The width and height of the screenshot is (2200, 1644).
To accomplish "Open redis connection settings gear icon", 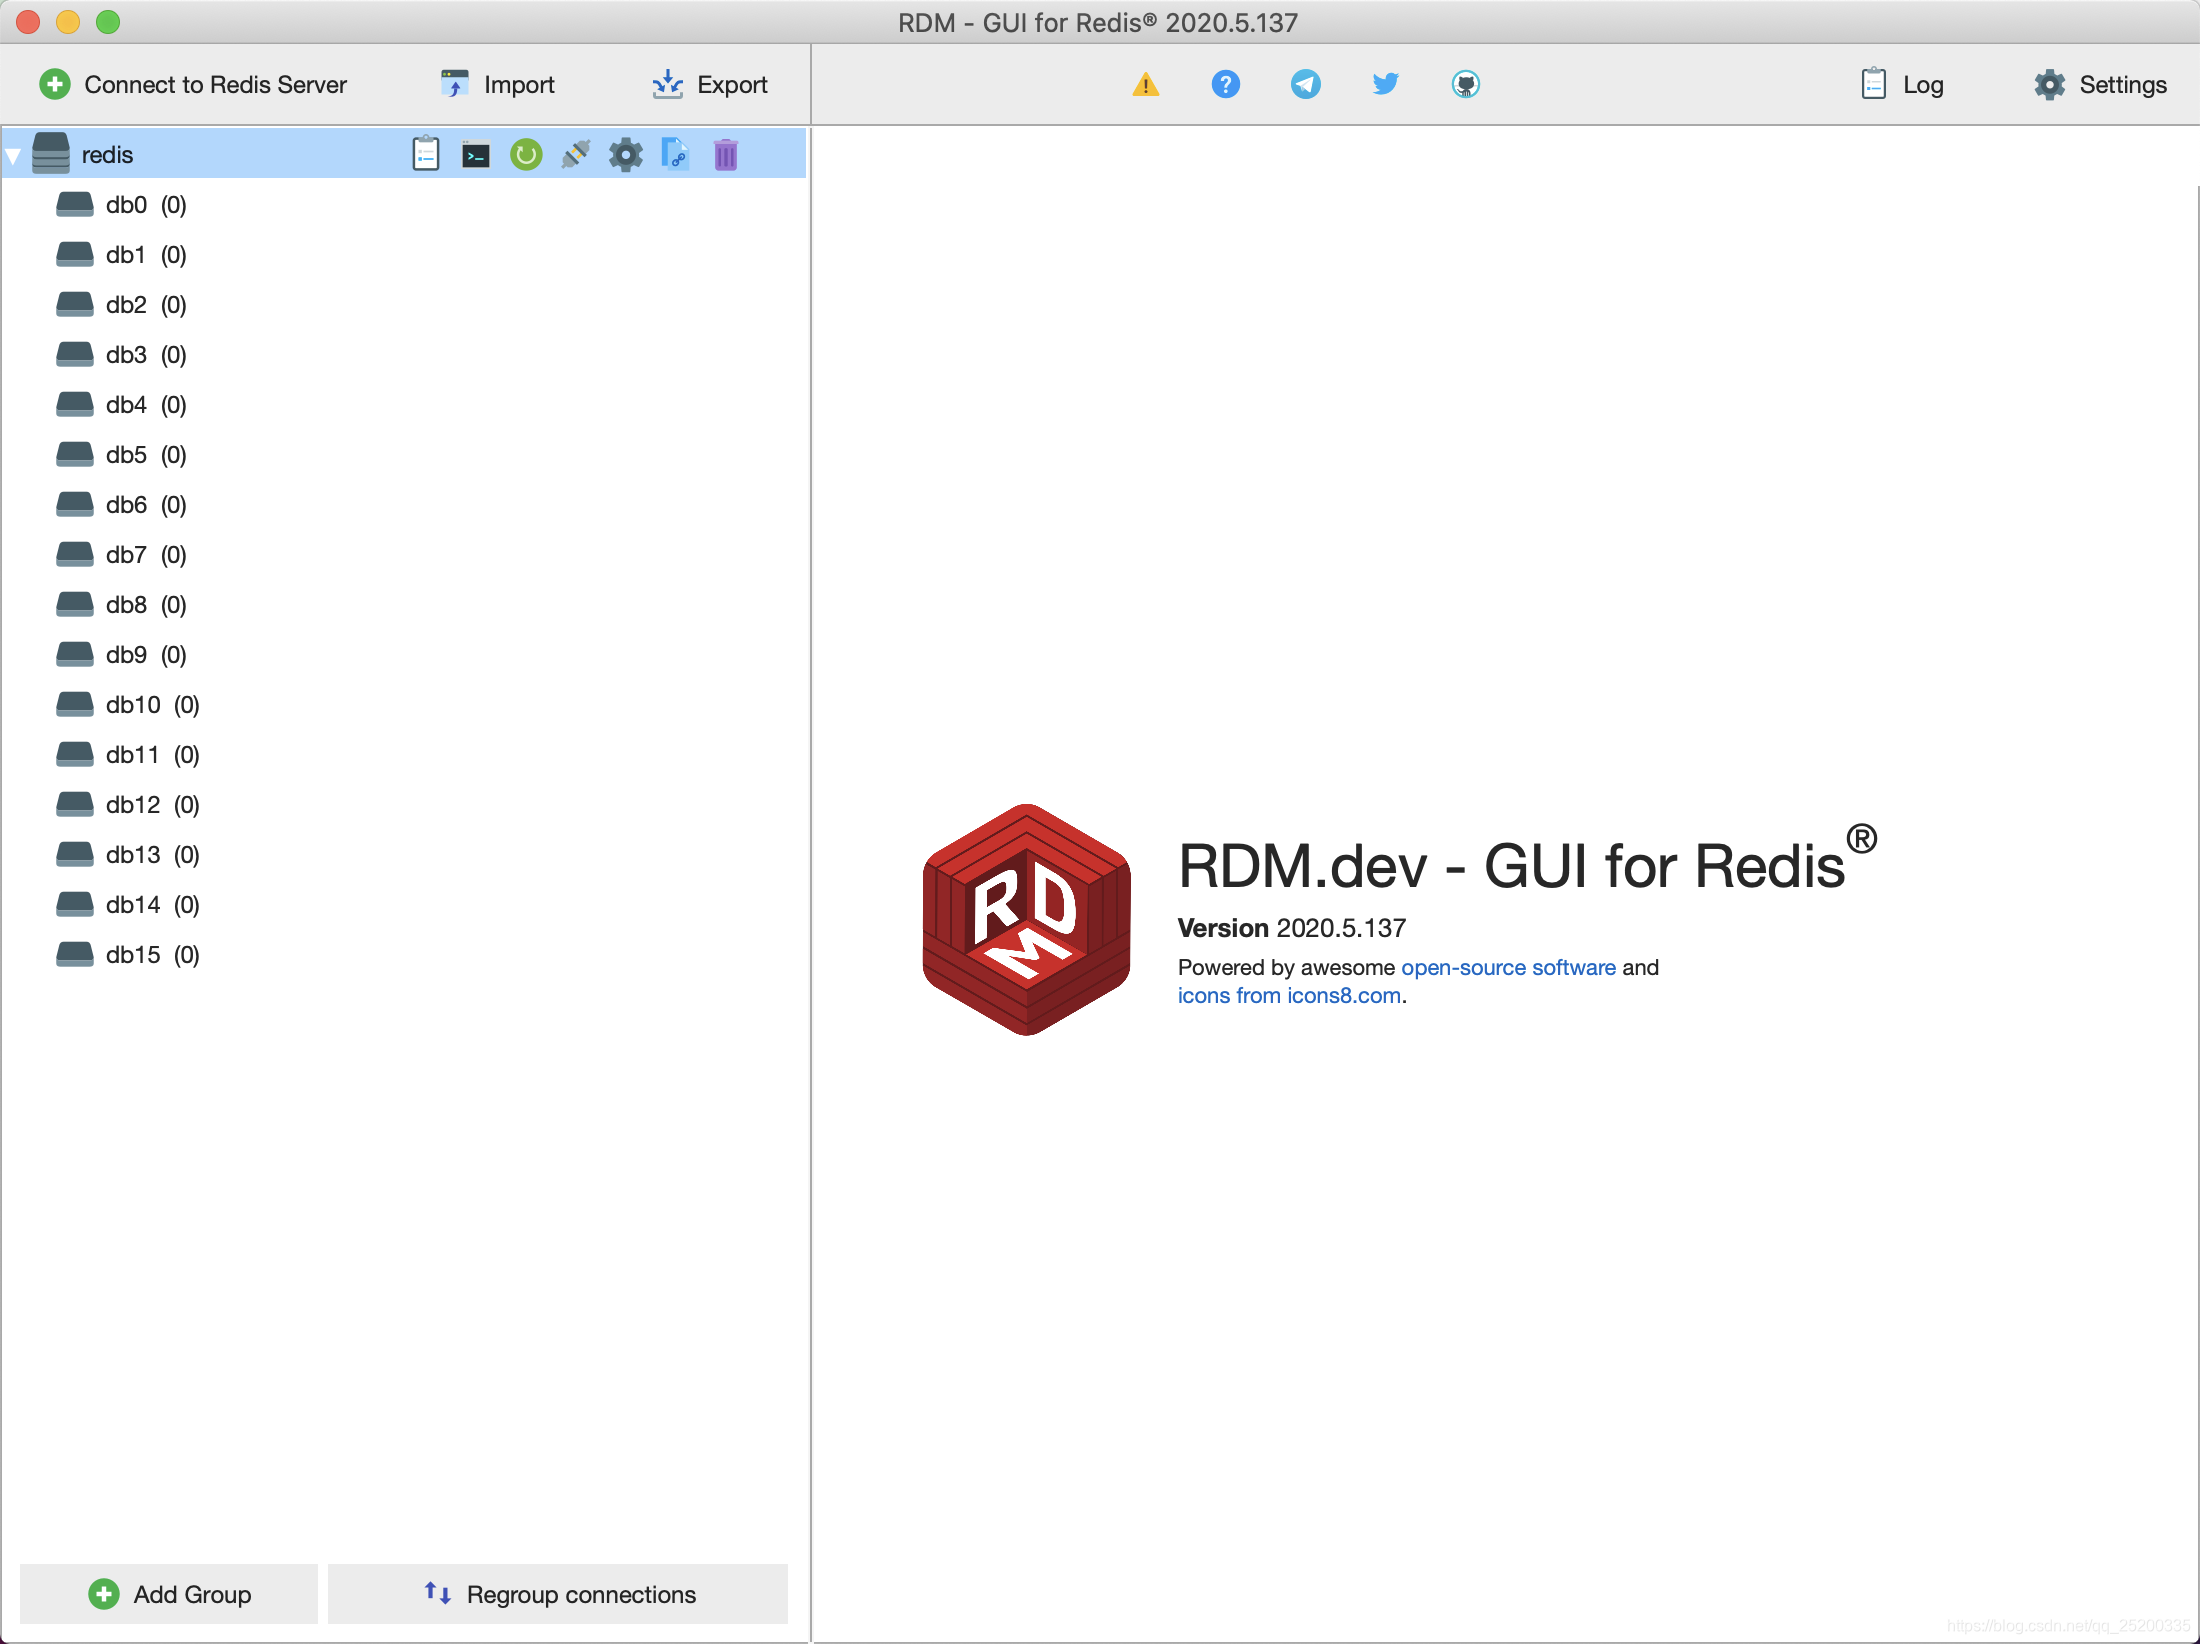I will 626,155.
